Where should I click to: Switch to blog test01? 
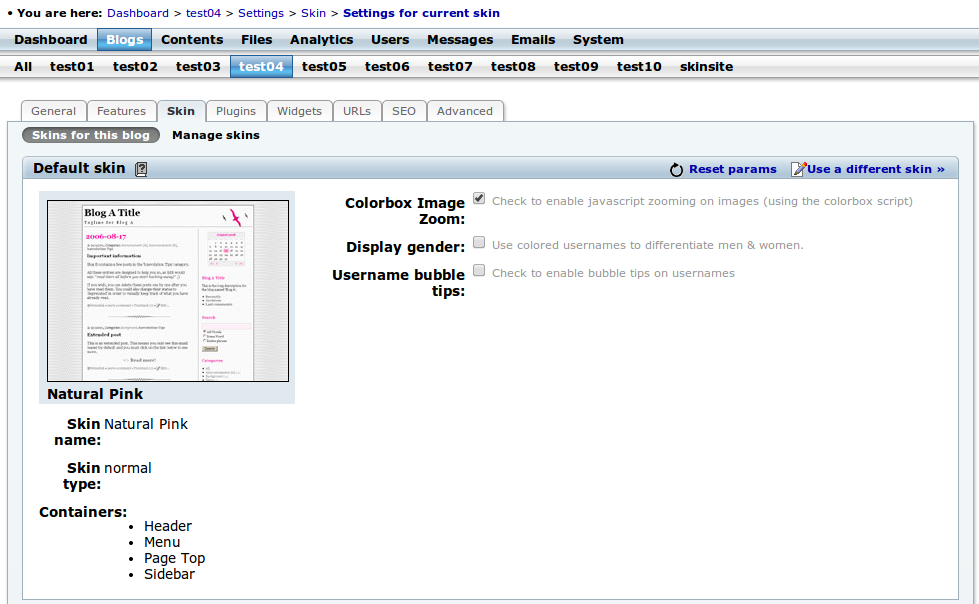click(72, 67)
